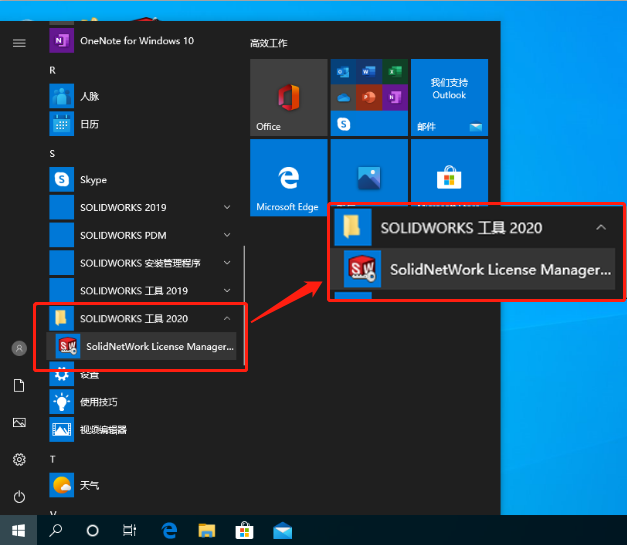The width and height of the screenshot is (627, 545).
Task: Click the Word icon in Office group tile
Action: tap(369, 72)
